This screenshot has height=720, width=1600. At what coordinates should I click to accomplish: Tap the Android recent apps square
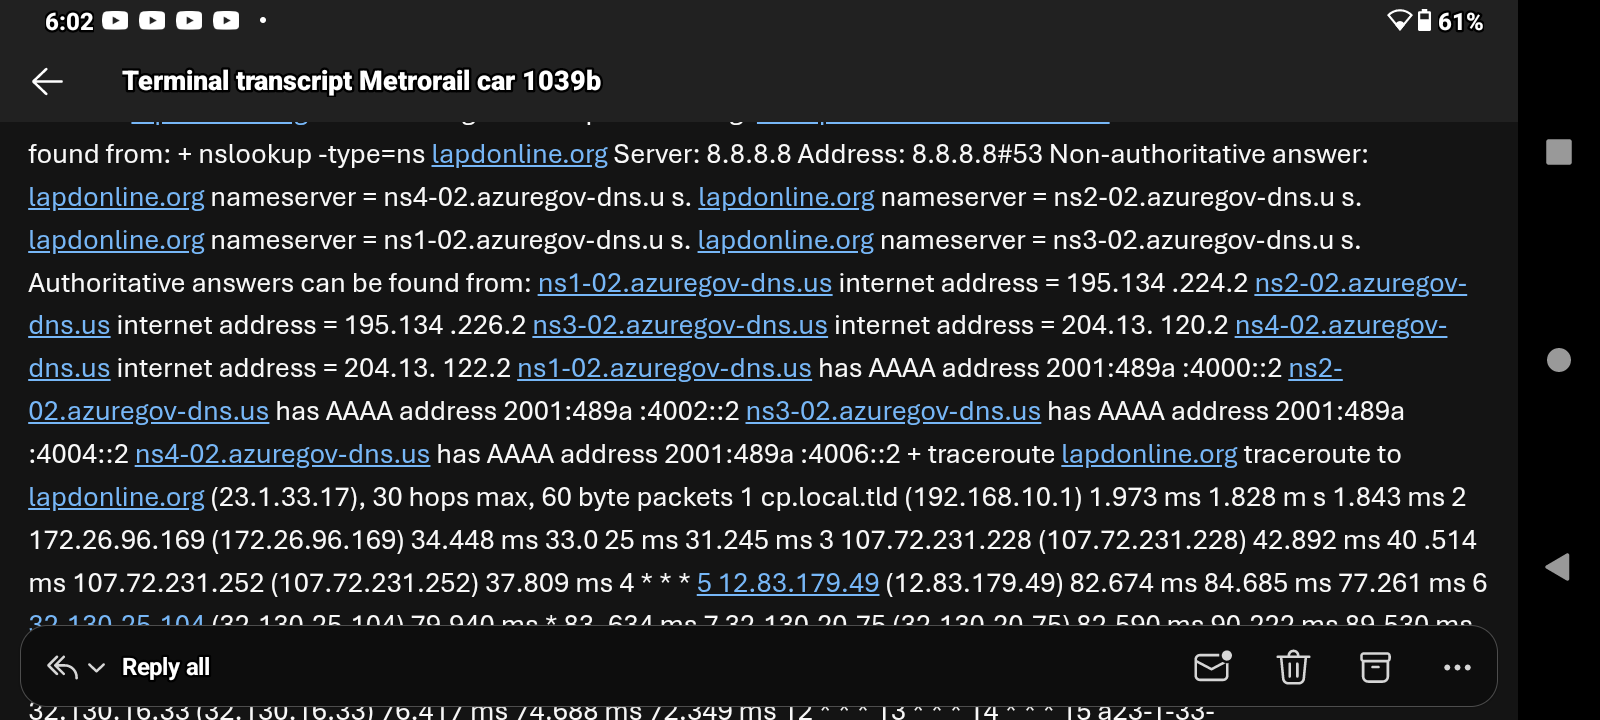point(1558,152)
